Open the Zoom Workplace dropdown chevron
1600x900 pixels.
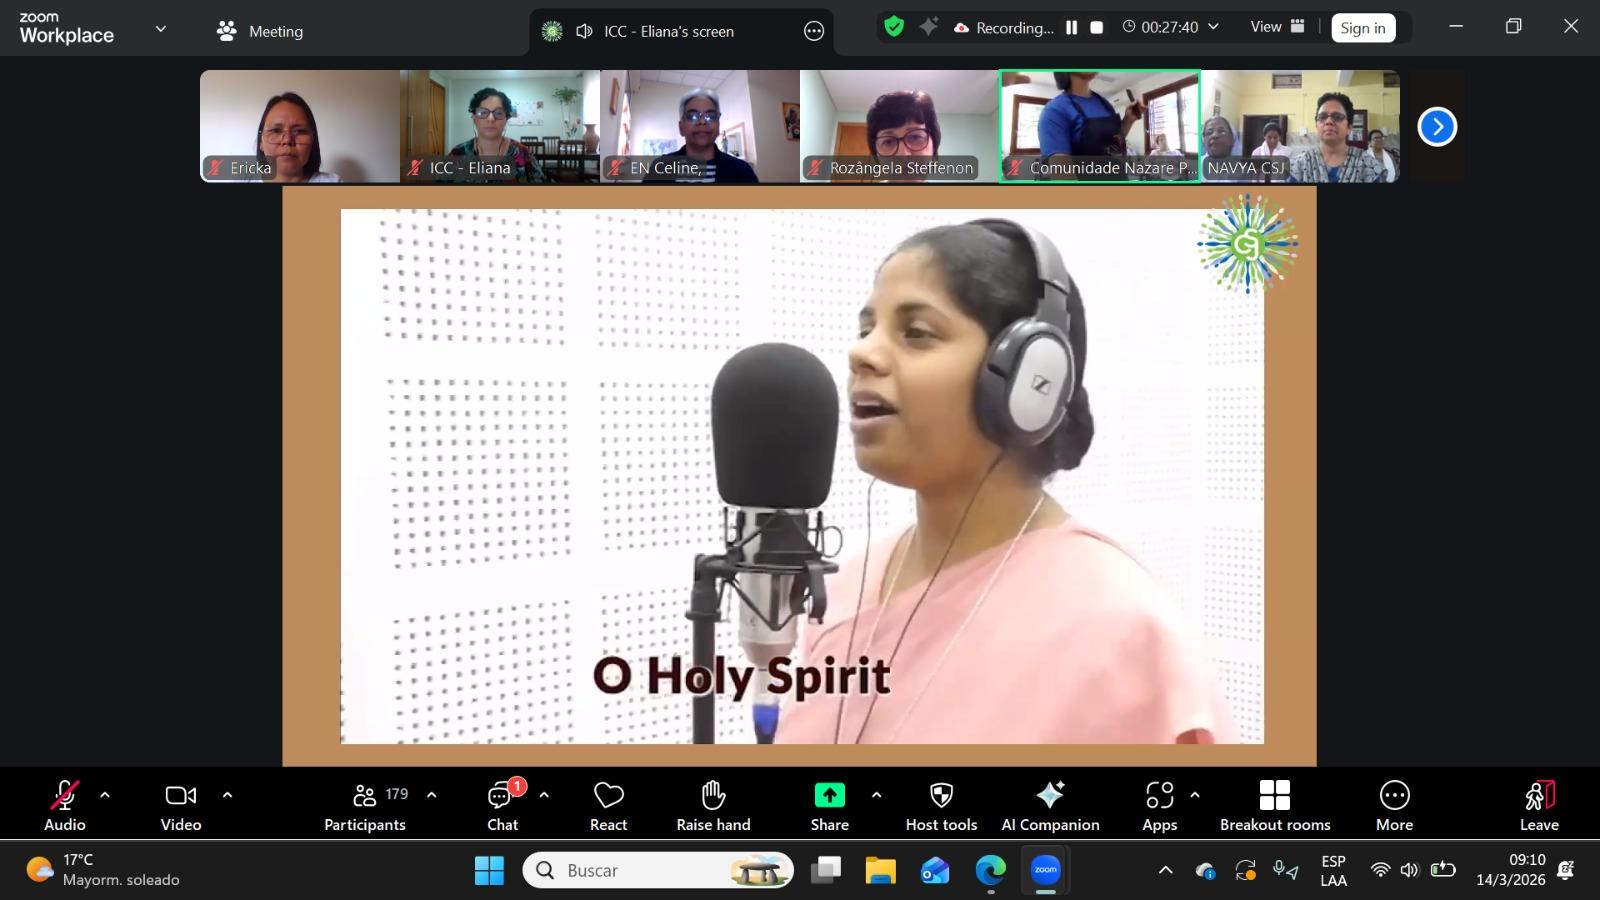point(160,29)
